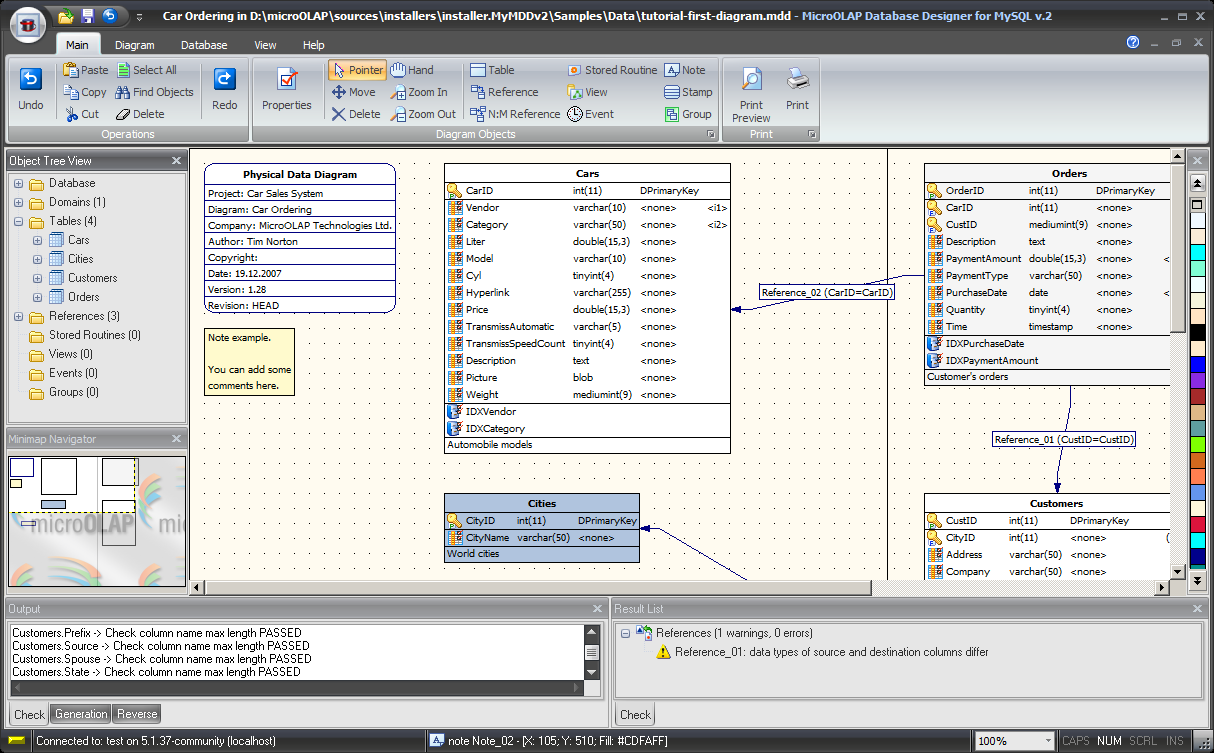Choose the Zoom In tool
Image resolution: width=1214 pixels, height=753 pixels.
[x=419, y=92]
